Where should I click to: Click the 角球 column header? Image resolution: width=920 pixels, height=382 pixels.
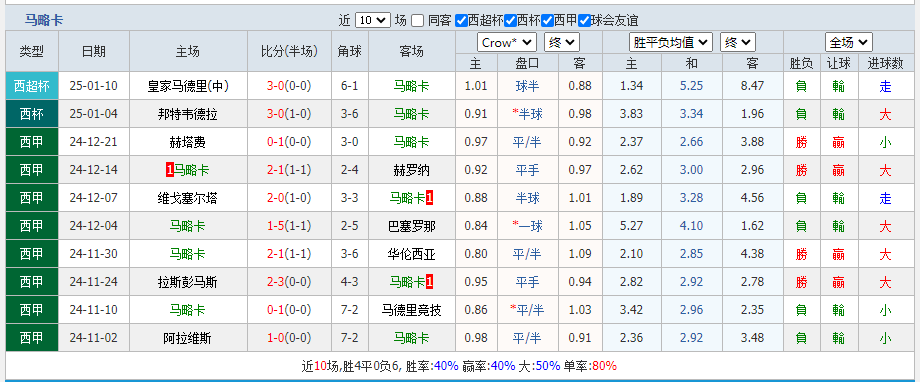point(350,51)
